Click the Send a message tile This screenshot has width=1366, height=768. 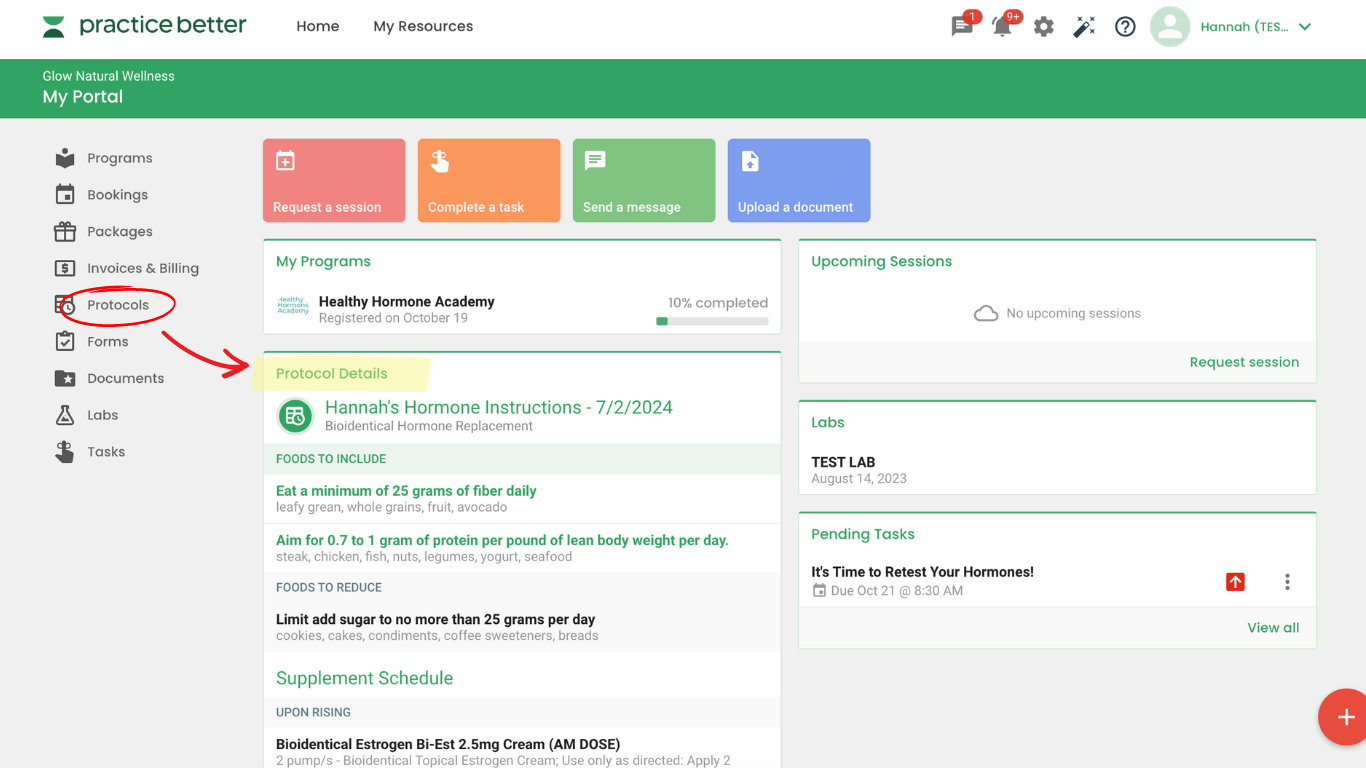point(644,180)
